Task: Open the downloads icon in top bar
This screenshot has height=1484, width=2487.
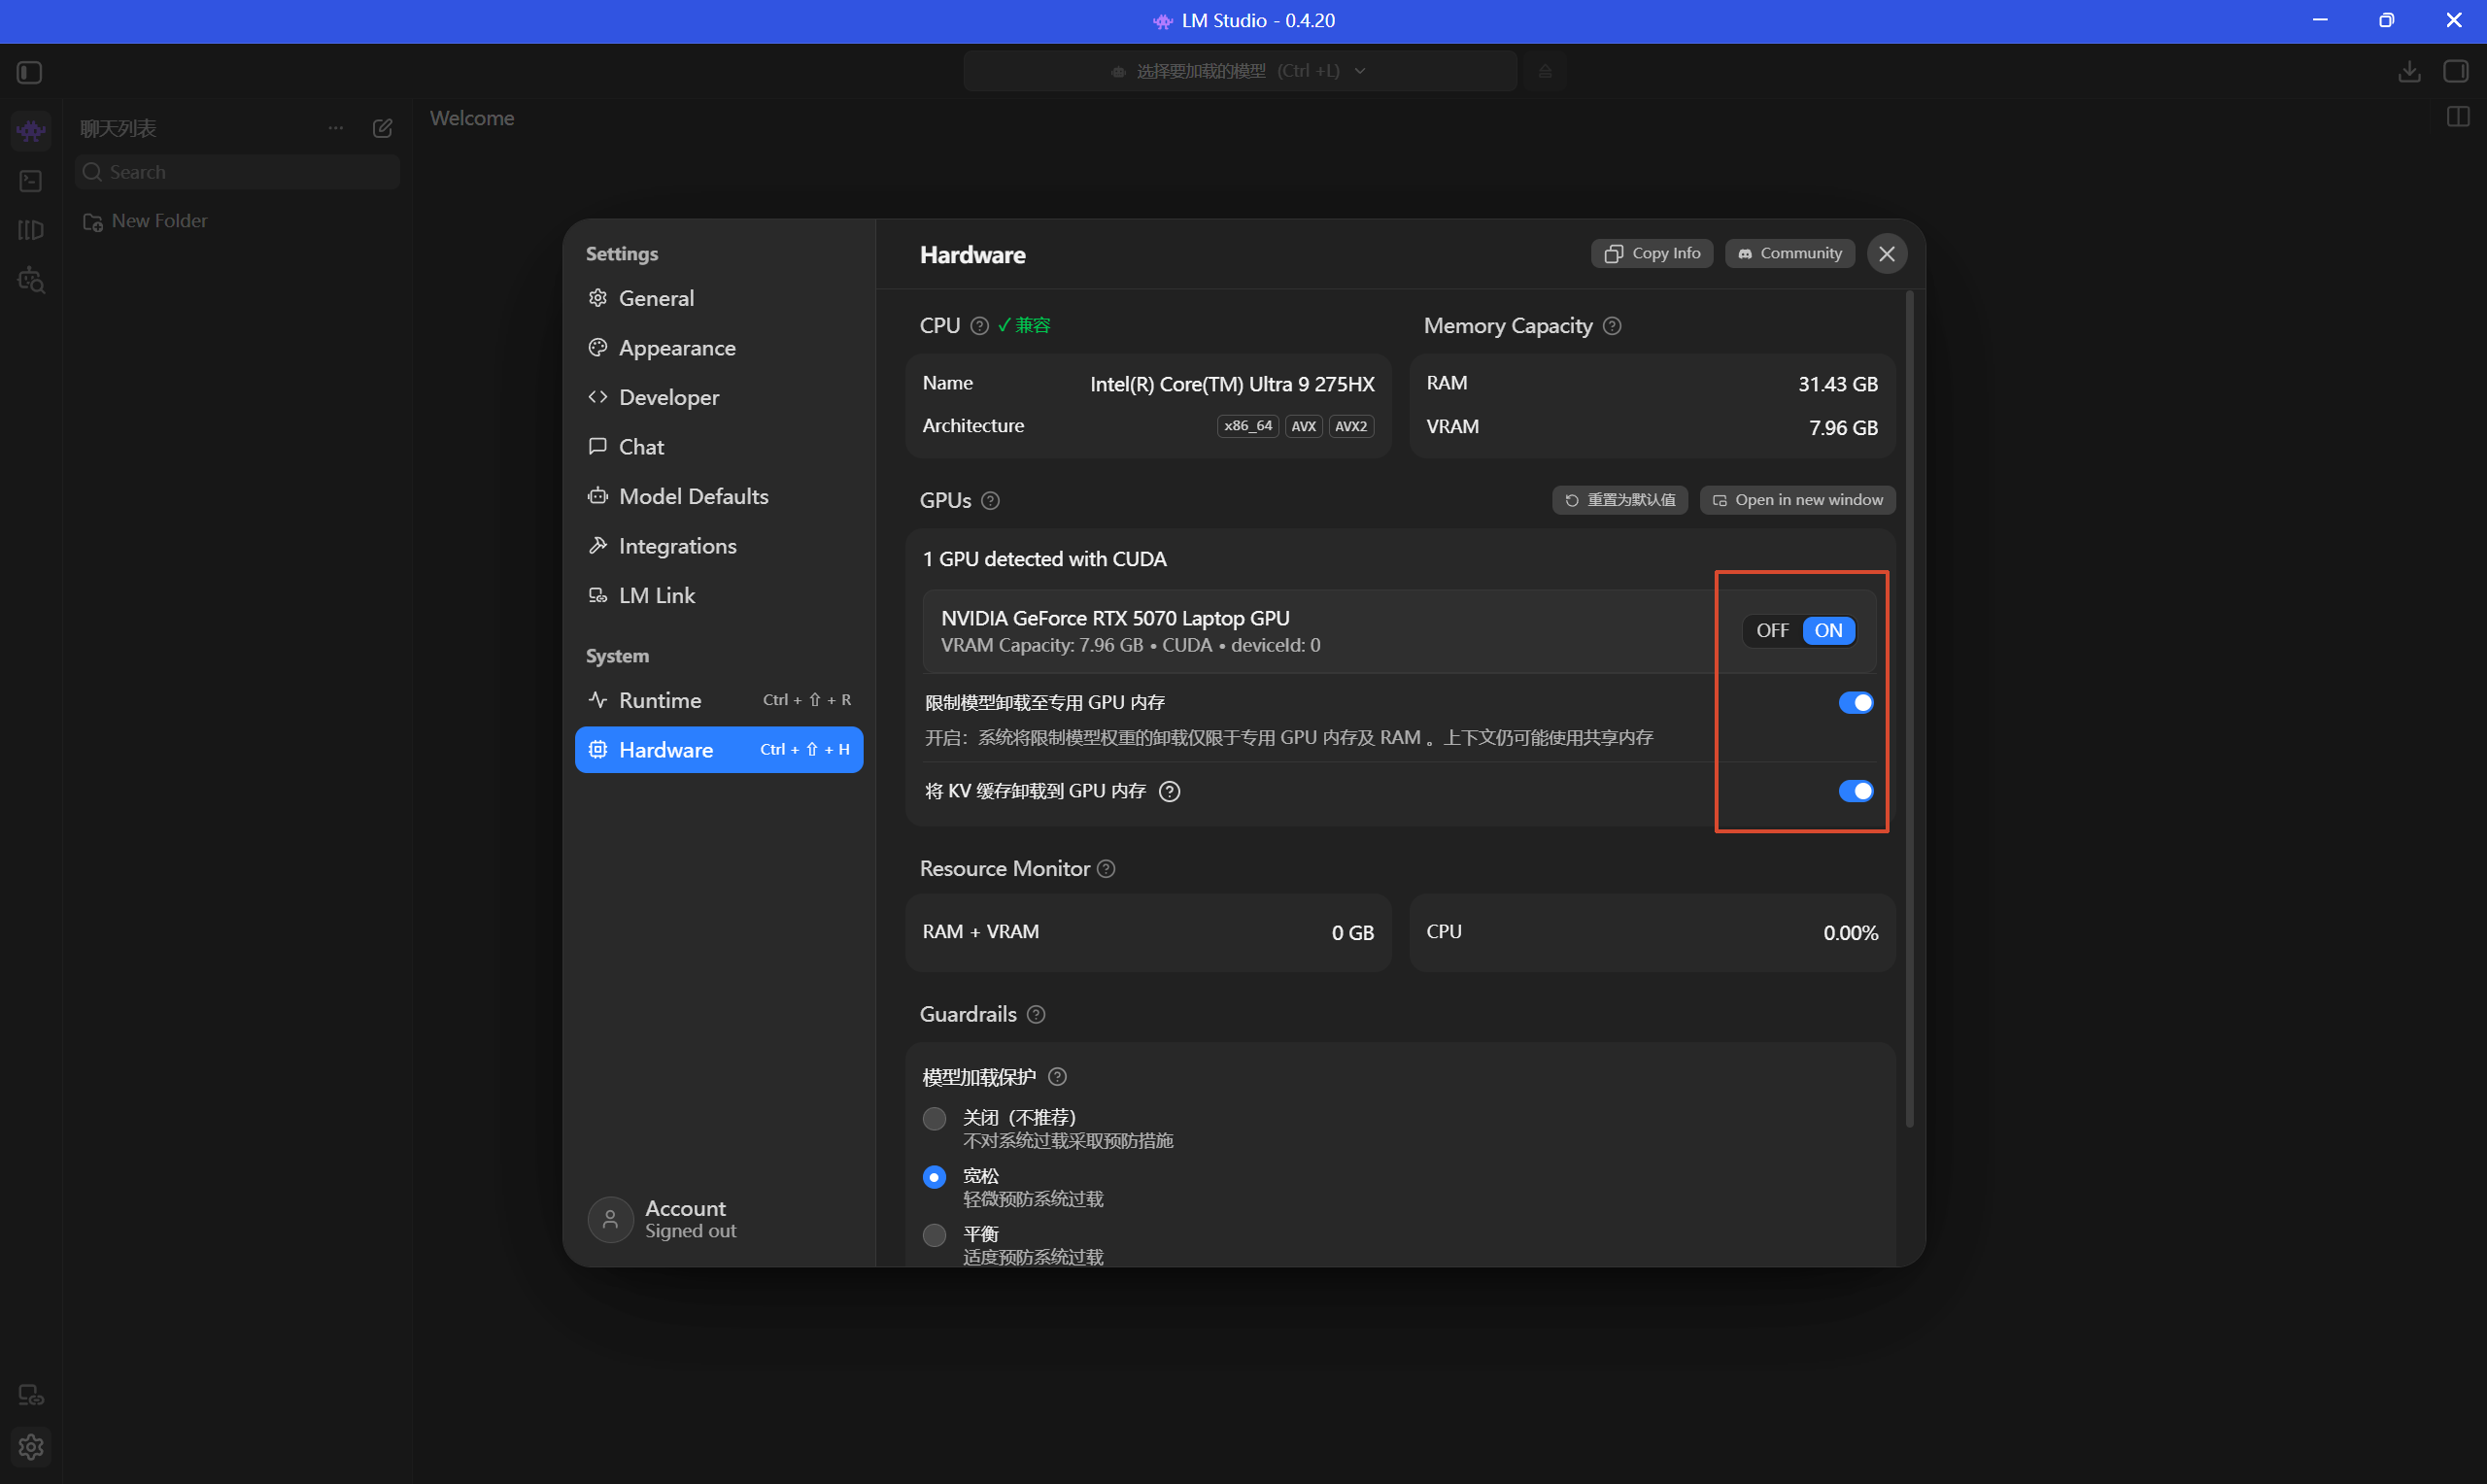Action: [2409, 72]
